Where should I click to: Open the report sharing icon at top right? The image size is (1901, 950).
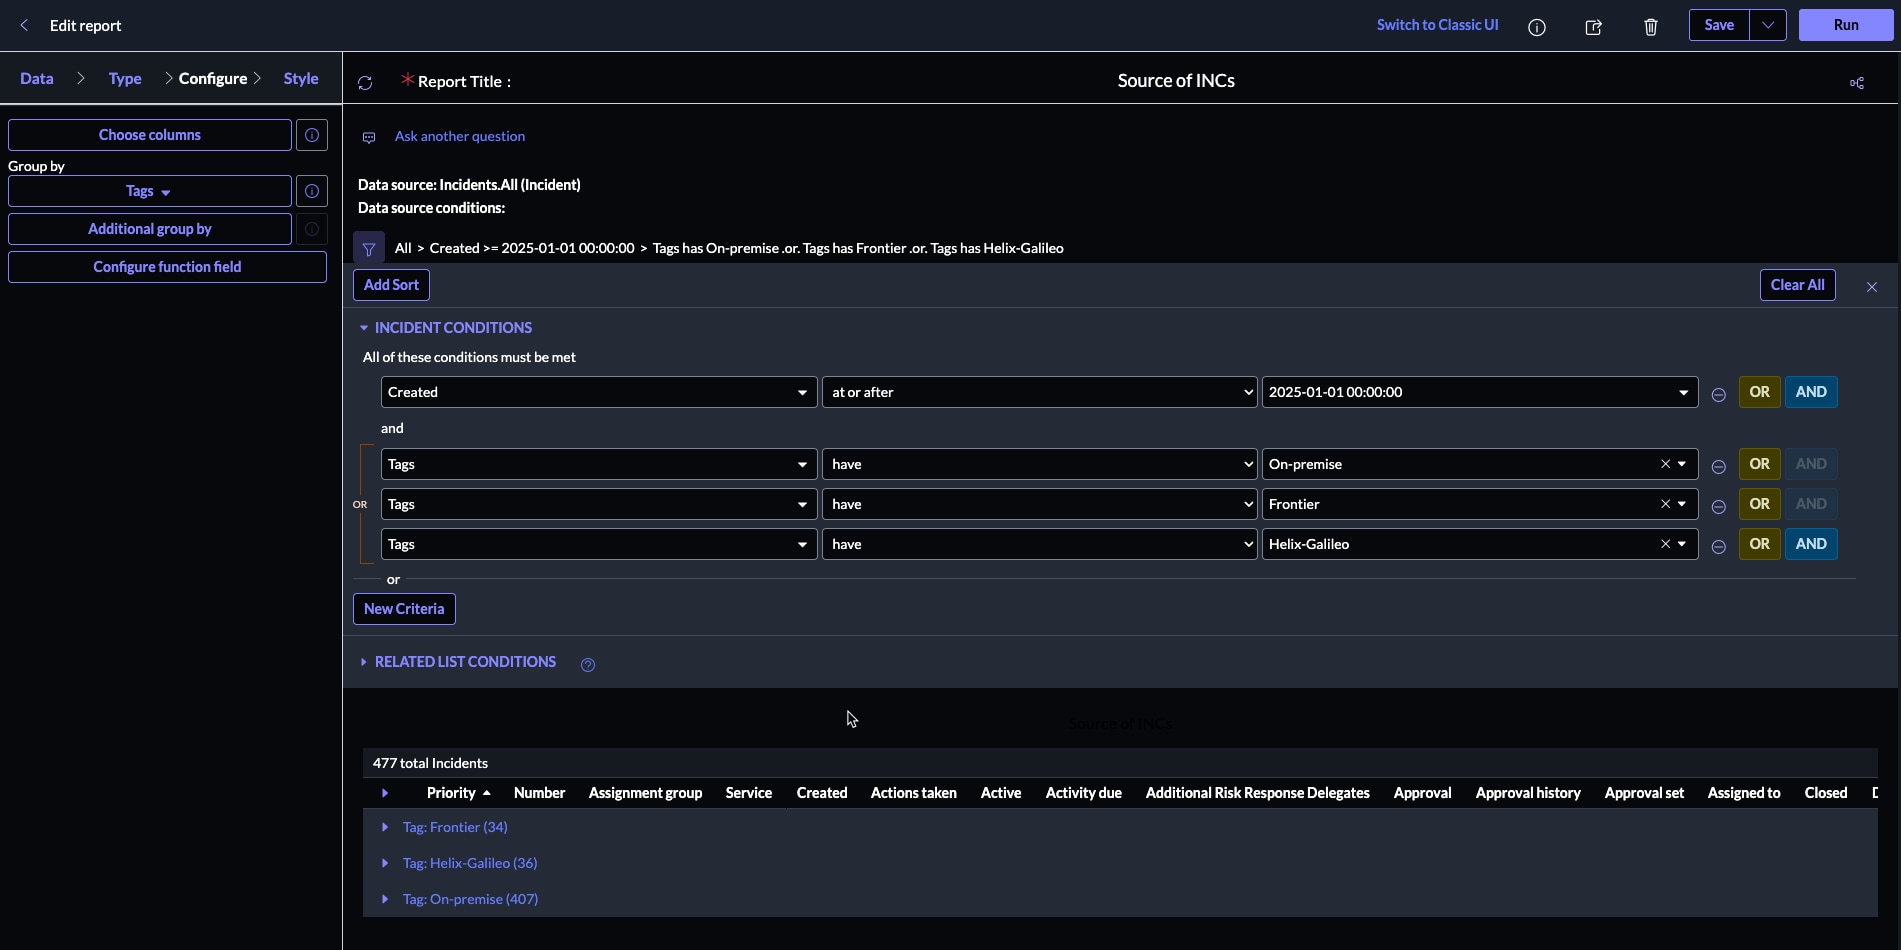[1856, 83]
